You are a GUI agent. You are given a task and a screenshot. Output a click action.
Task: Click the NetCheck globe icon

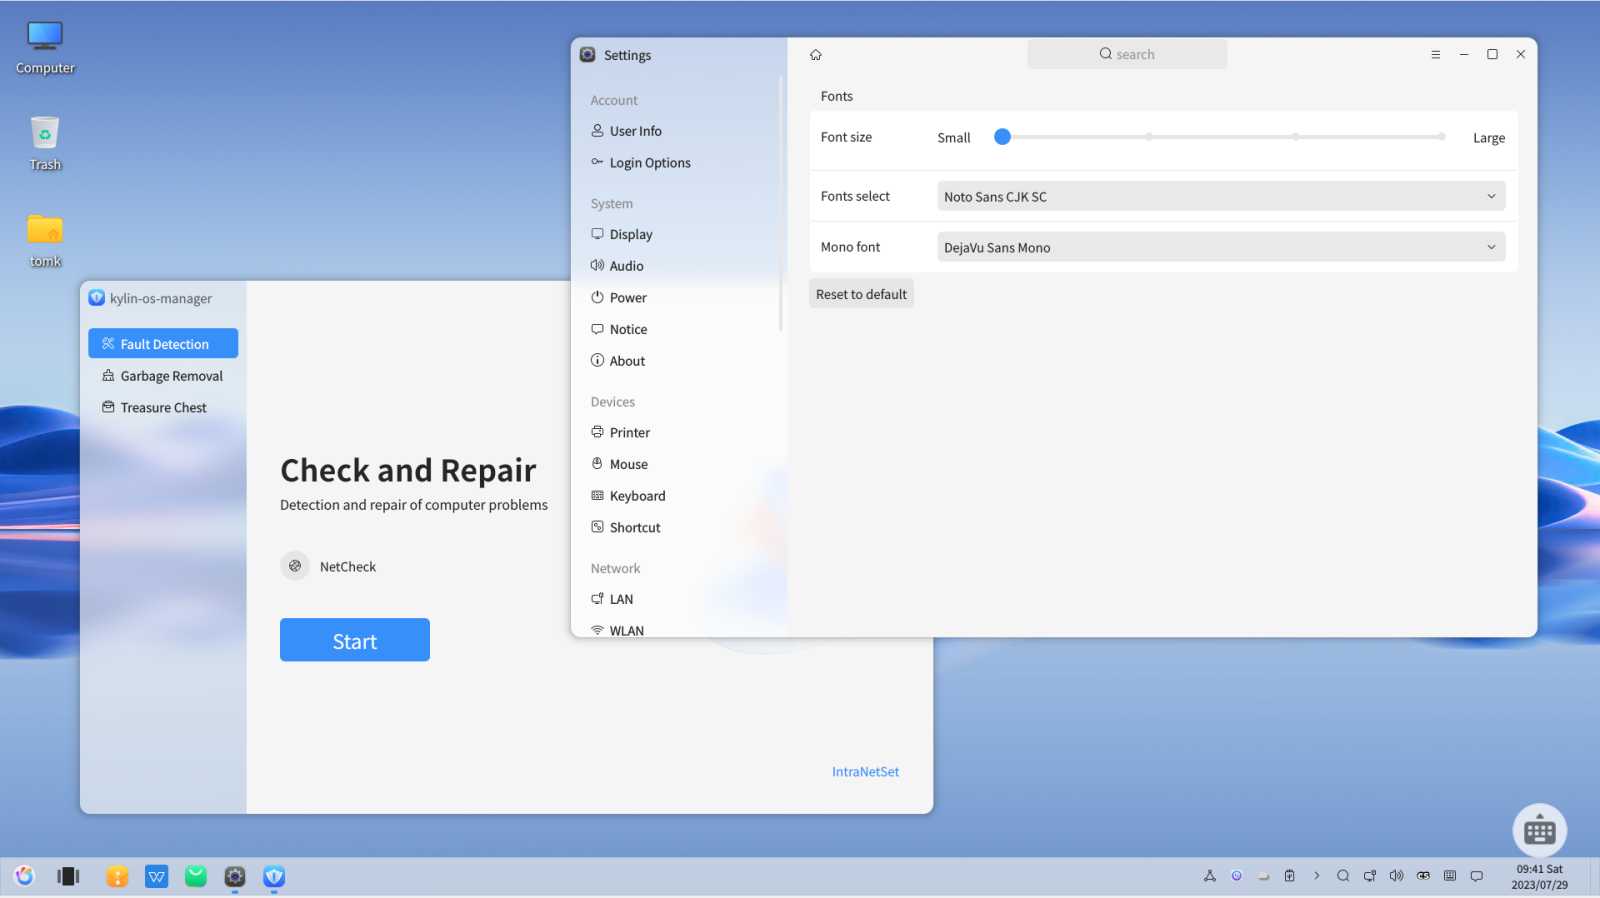[x=295, y=566]
